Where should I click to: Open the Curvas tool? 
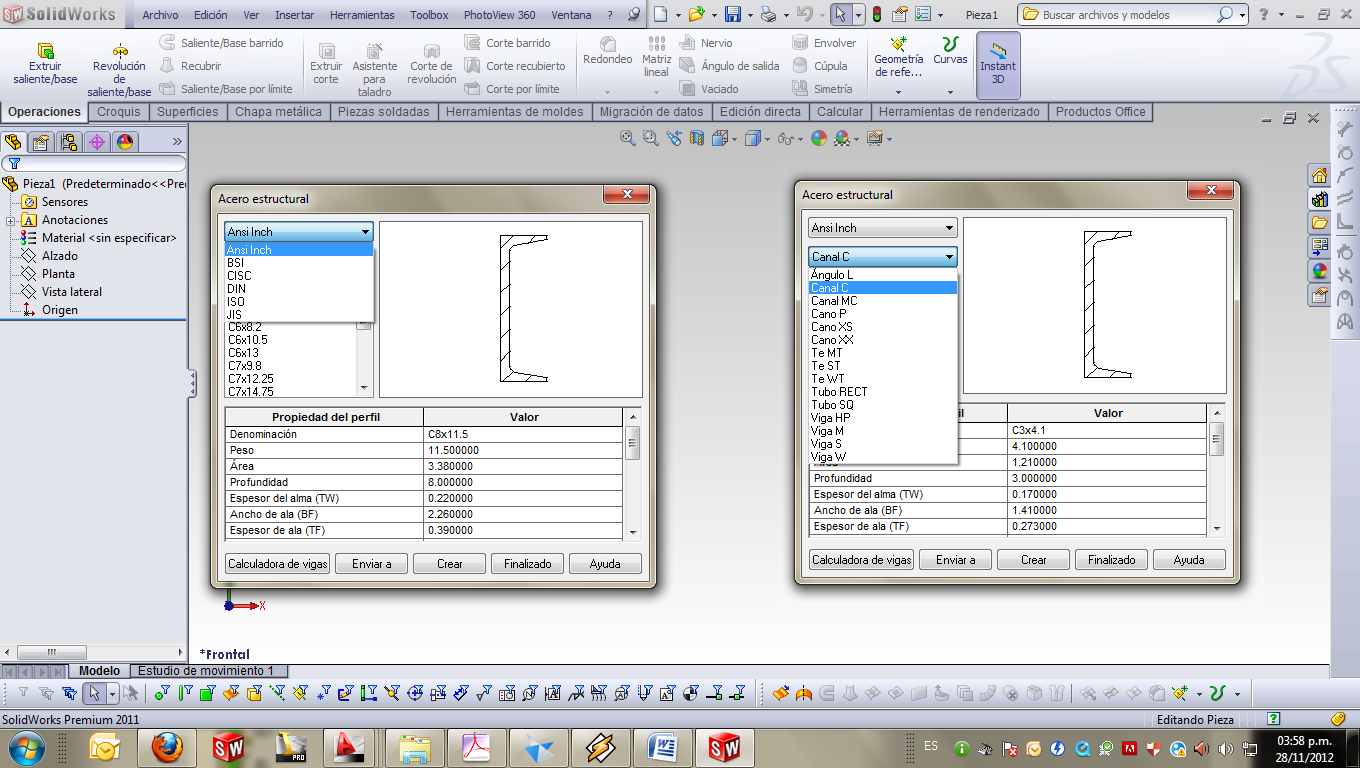950,52
